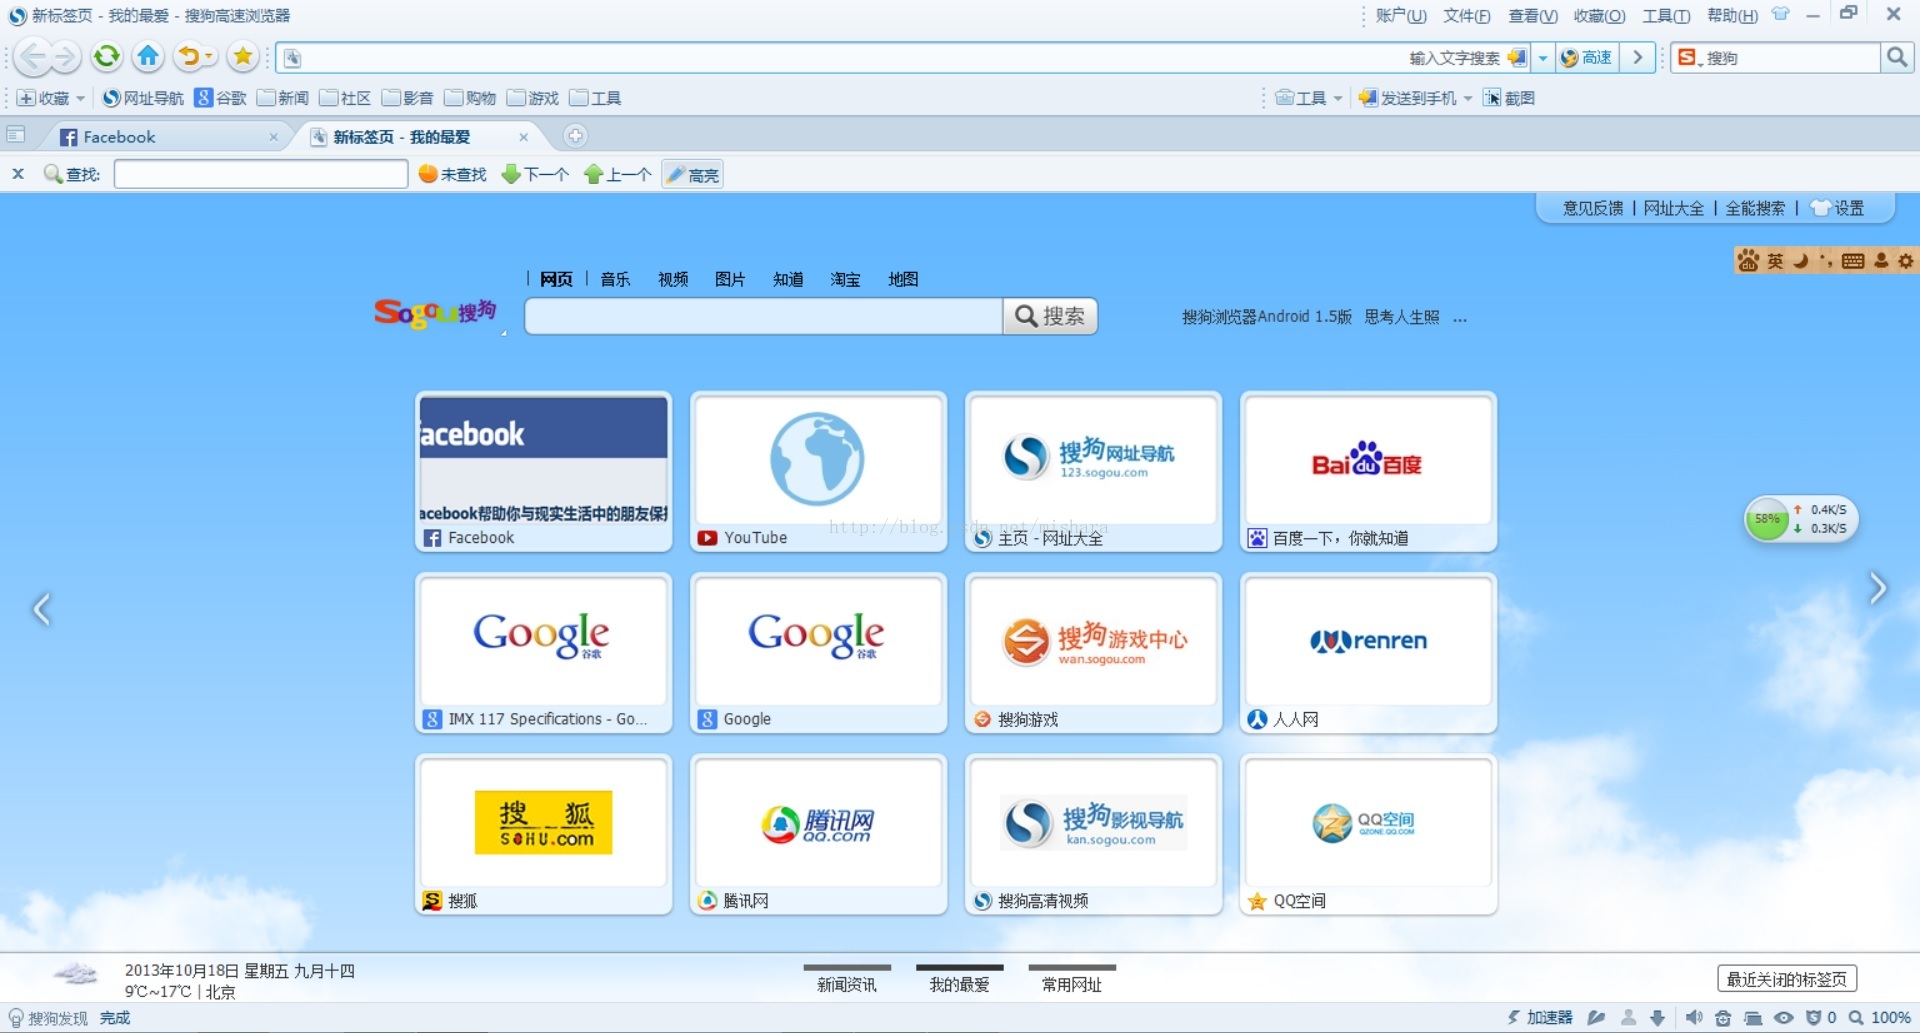Toggle the 高亮 highlight option in find bar
The height and width of the screenshot is (1033, 1920).
(x=691, y=173)
